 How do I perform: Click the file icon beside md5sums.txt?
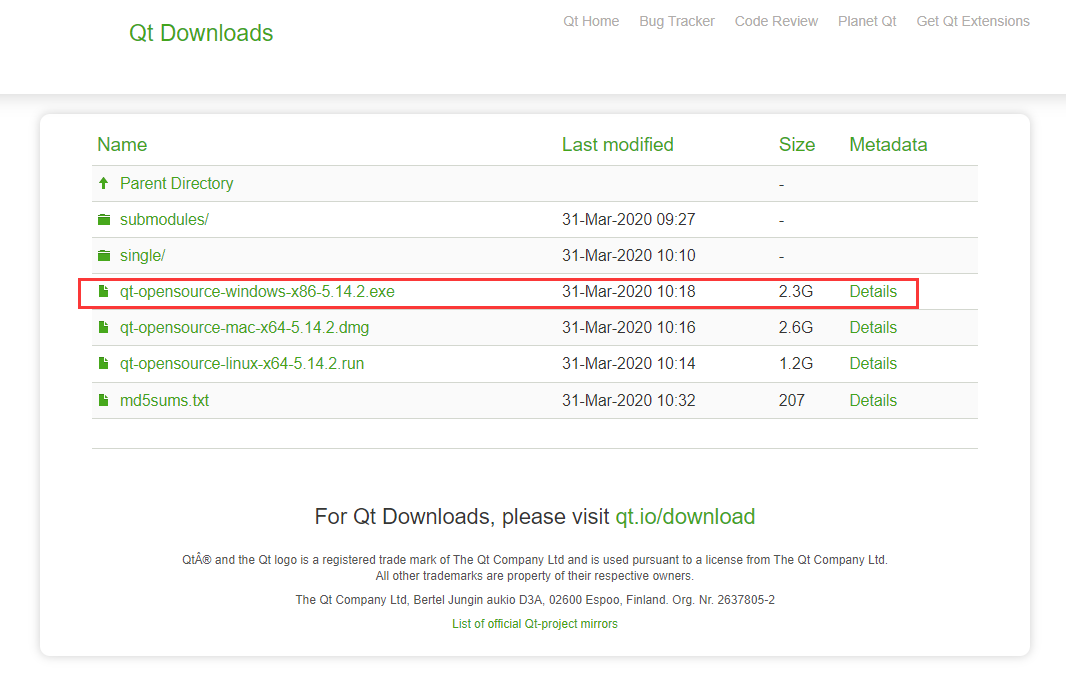103,400
